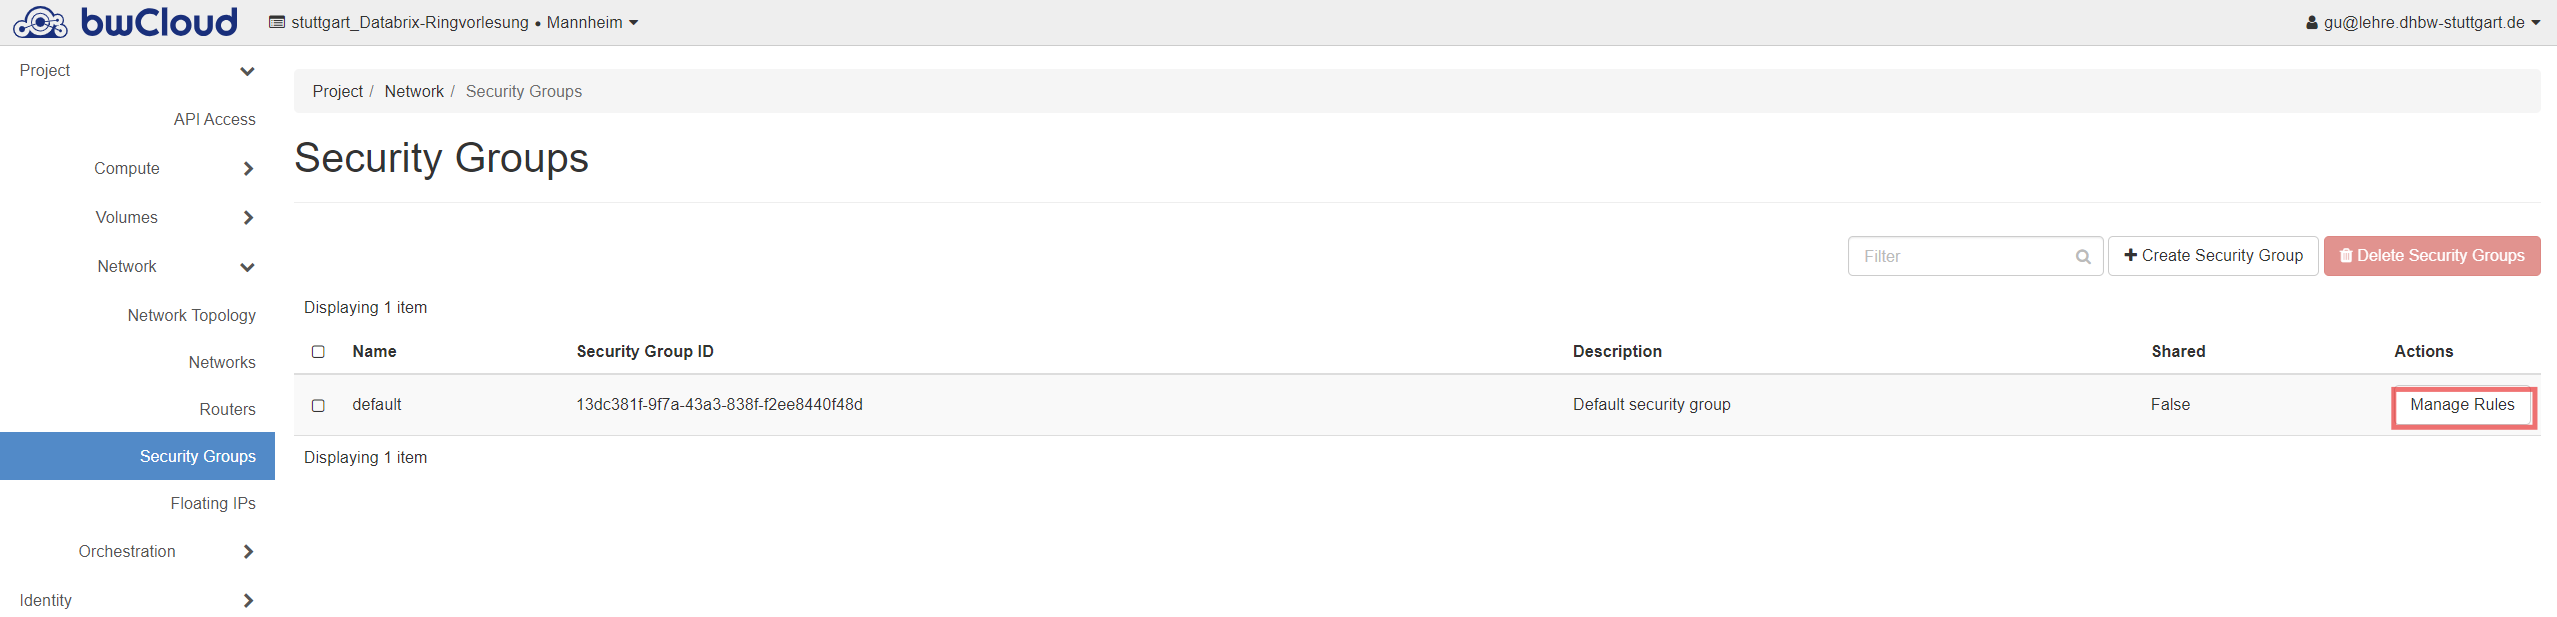
Task: Click into the Filter input field
Action: coord(1960,257)
